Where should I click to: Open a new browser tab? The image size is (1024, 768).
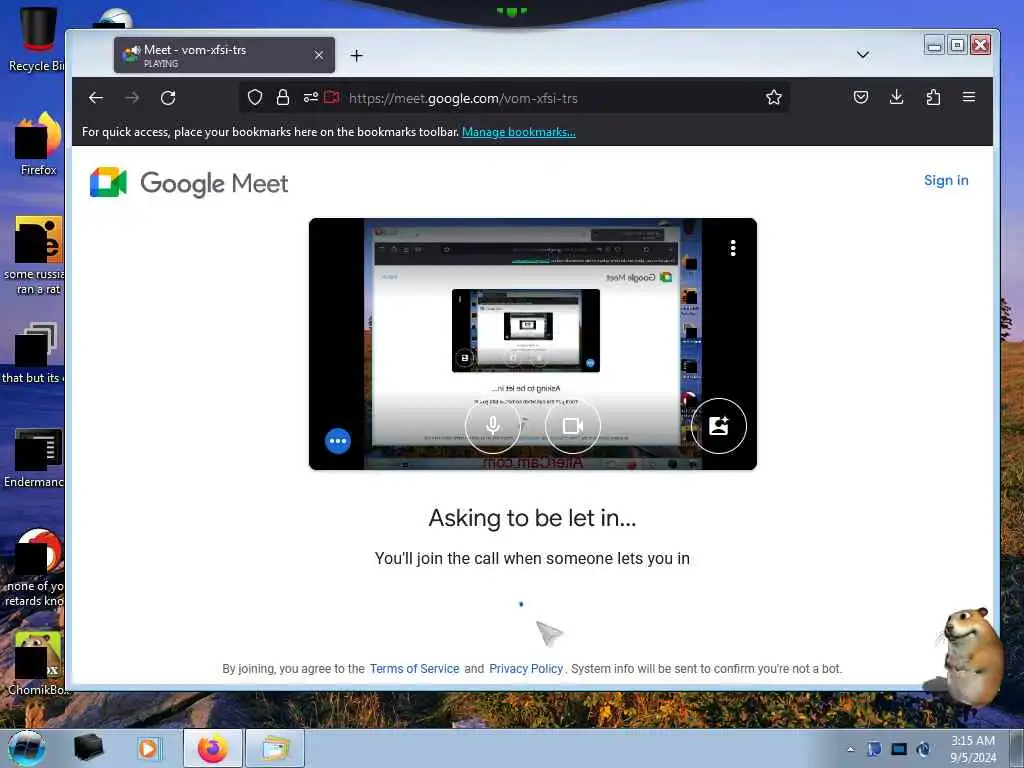pos(357,56)
